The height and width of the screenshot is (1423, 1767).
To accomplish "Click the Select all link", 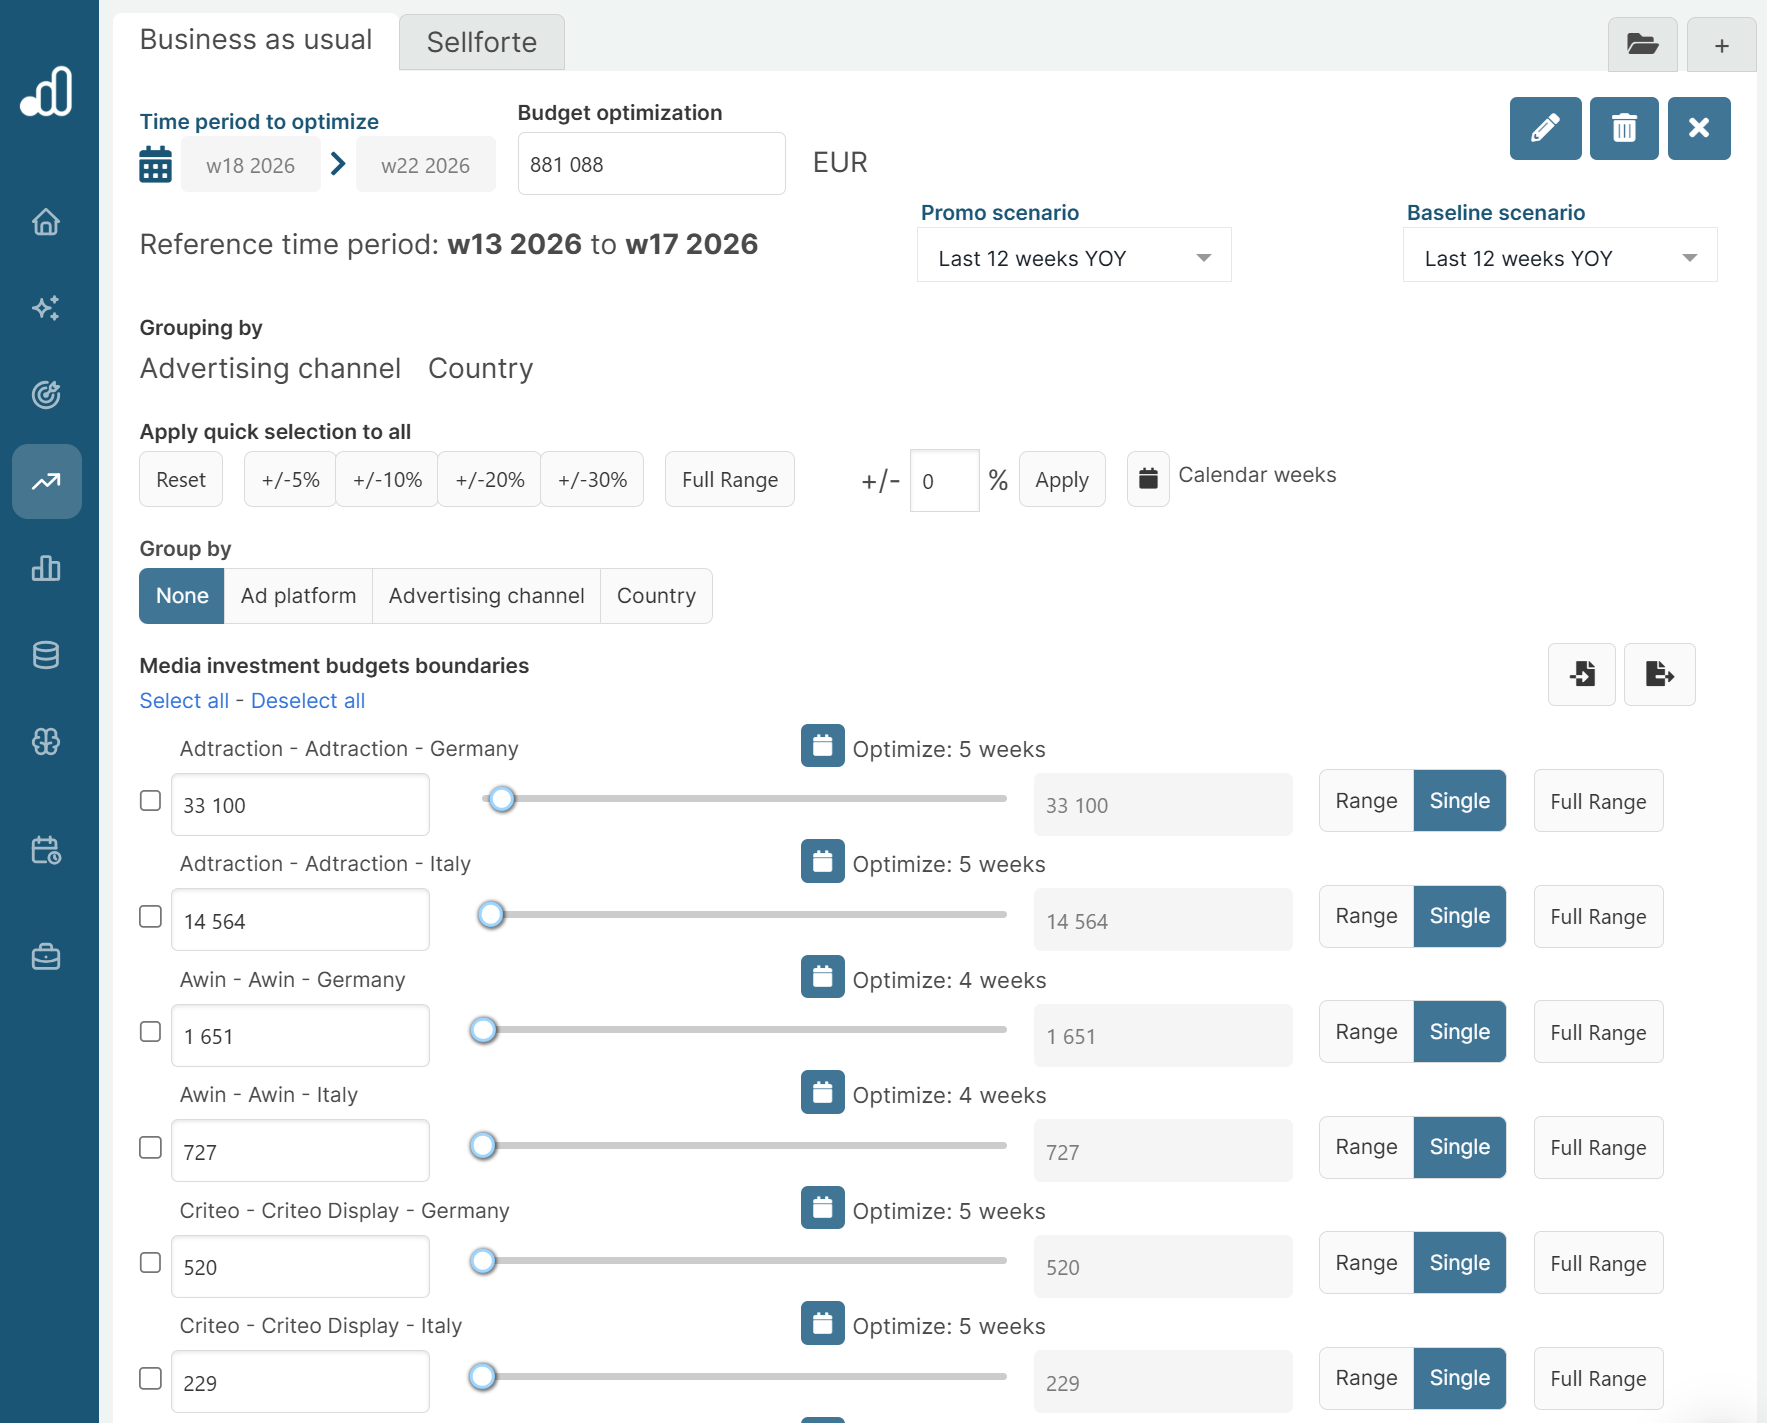I will pyautogui.click(x=184, y=701).
